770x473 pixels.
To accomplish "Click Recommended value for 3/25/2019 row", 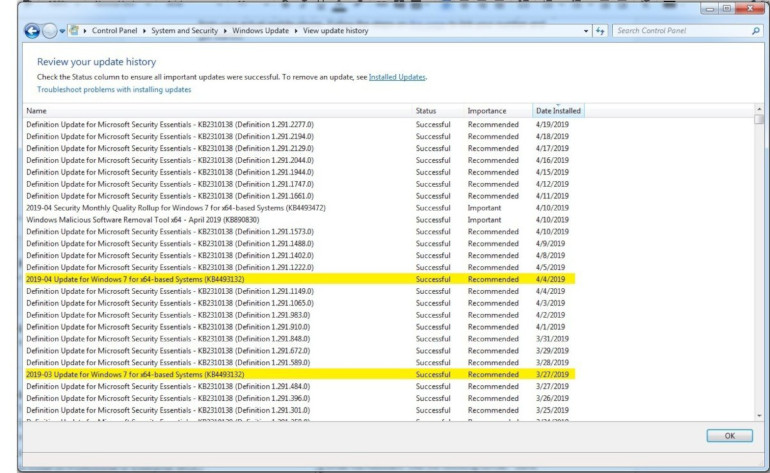I will [493, 410].
